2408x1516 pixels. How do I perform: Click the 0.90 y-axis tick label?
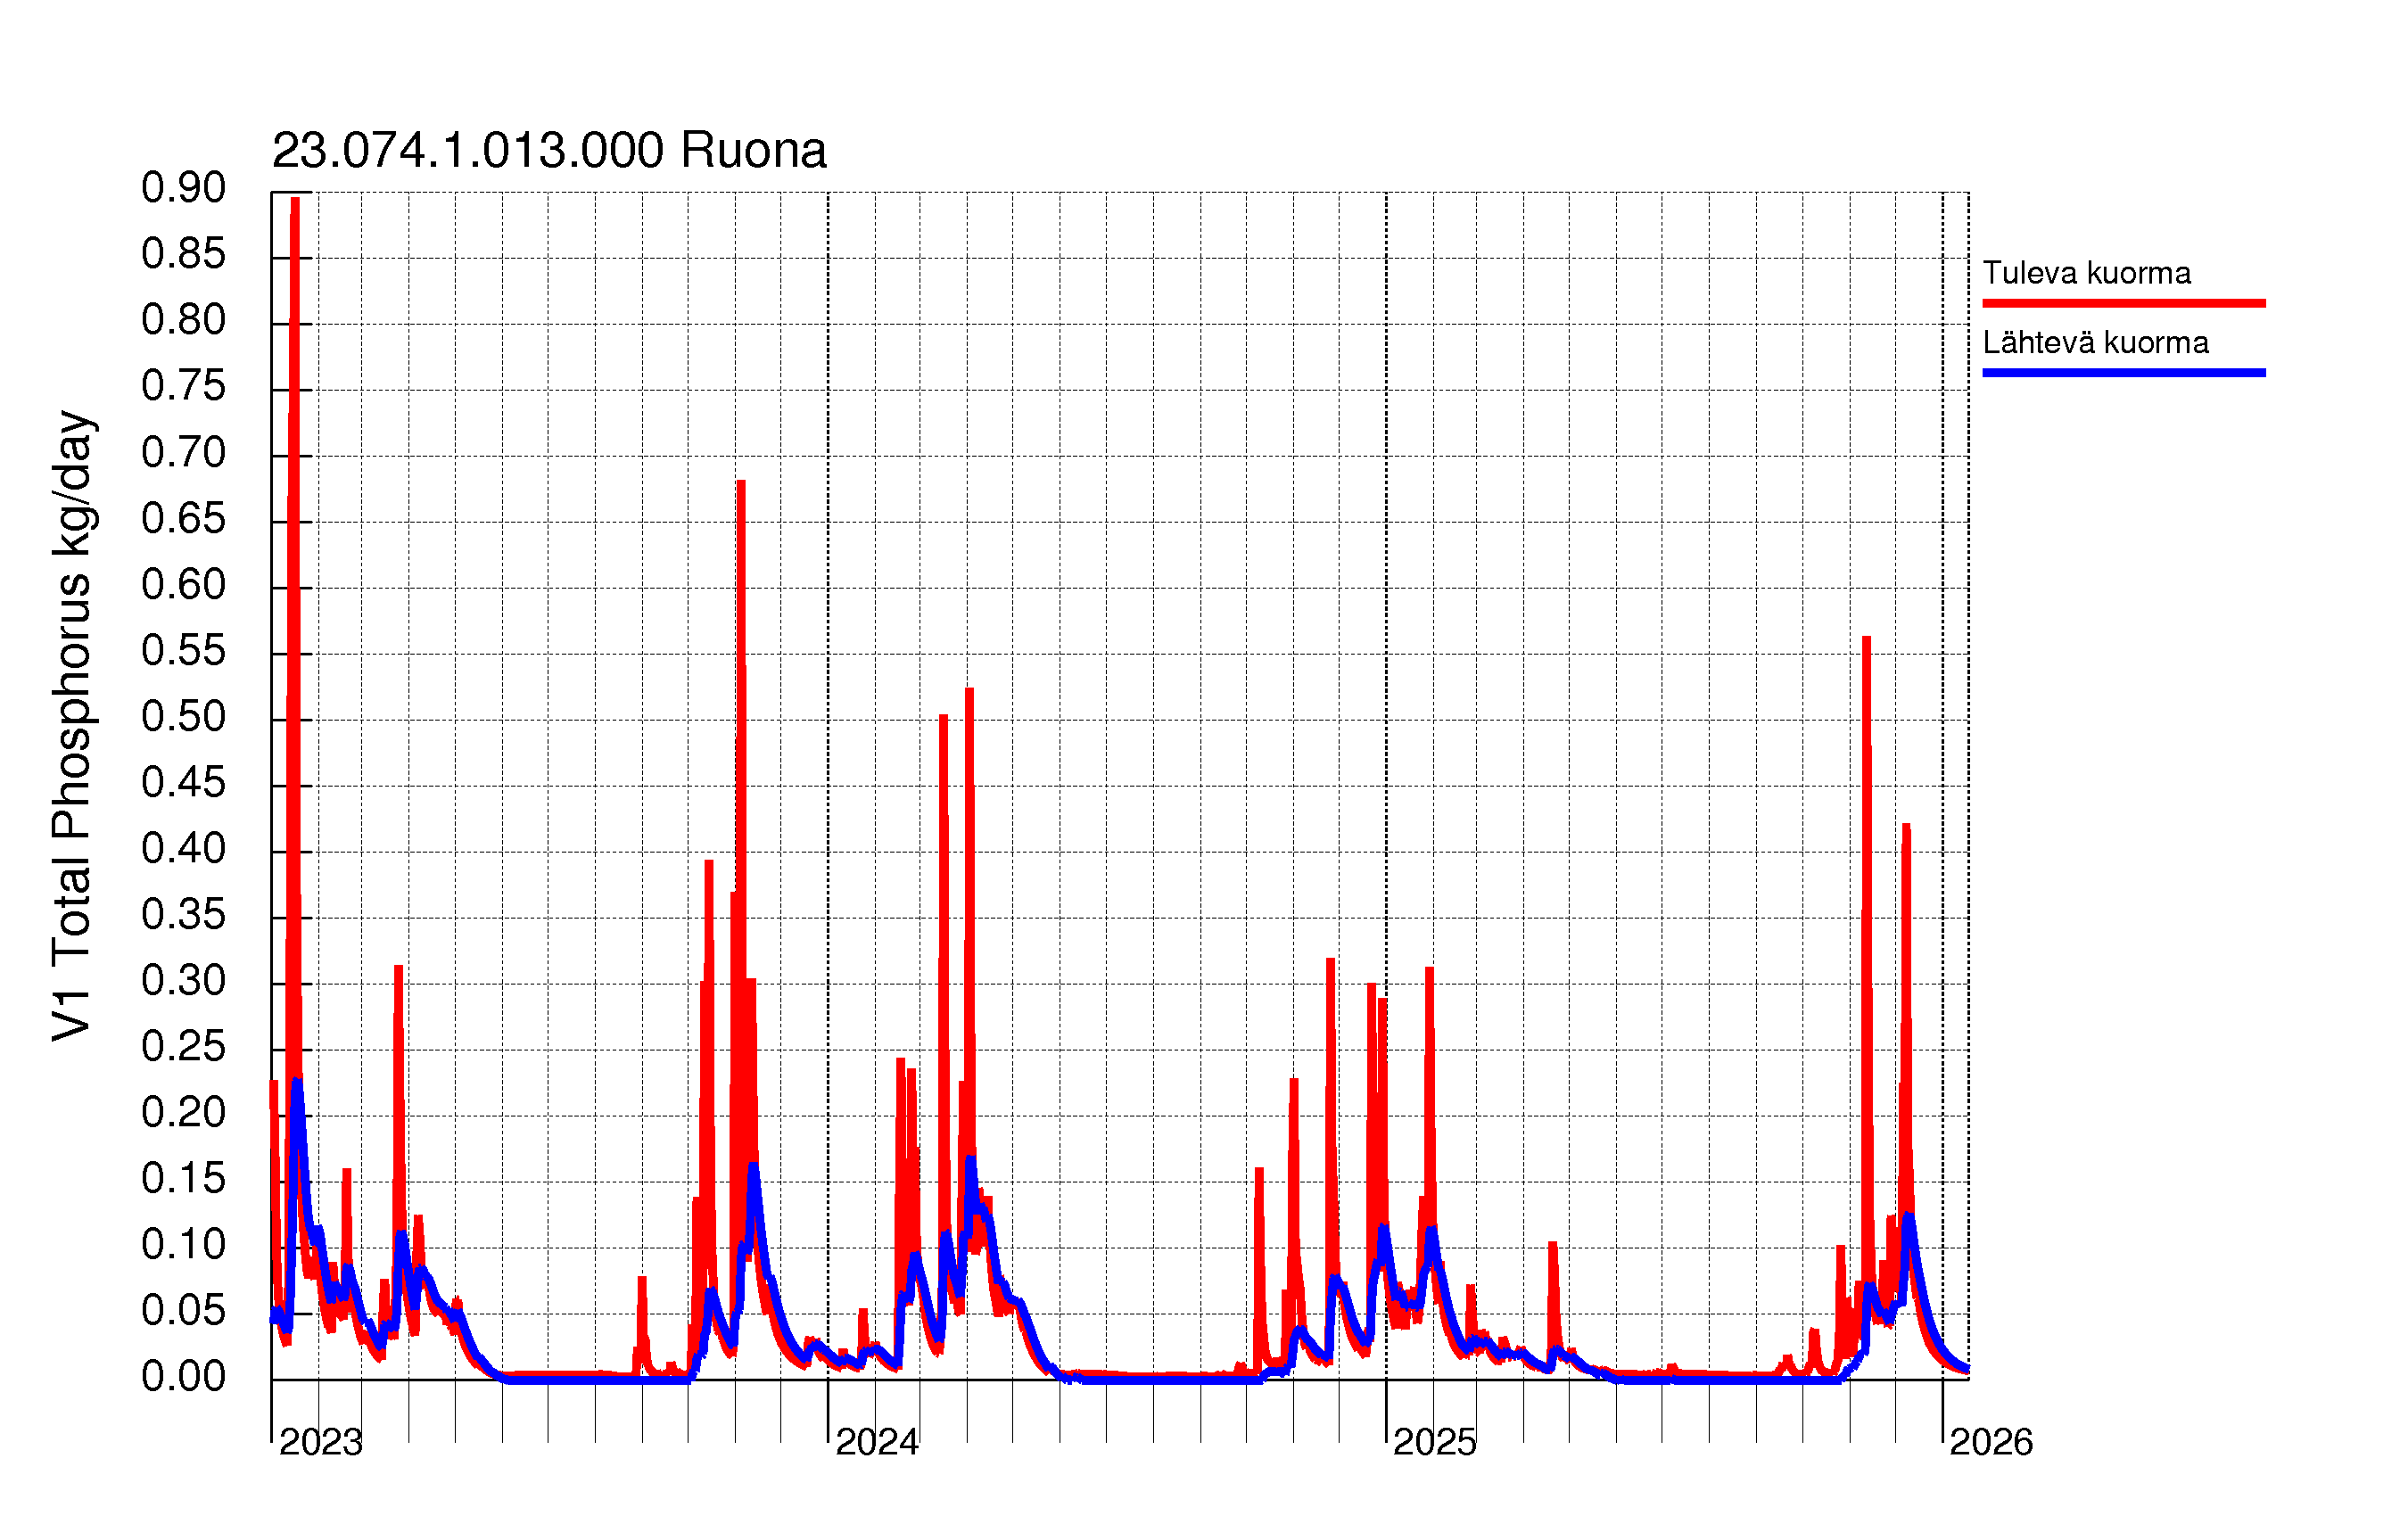pyautogui.click(x=183, y=188)
